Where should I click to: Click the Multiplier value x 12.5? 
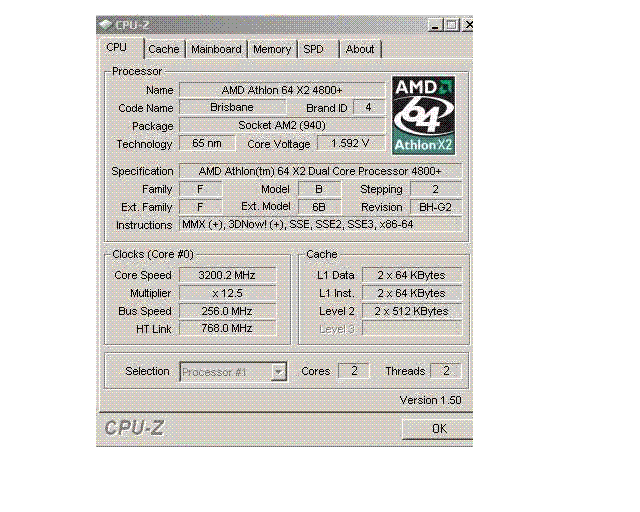pyautogui.click(x=227, y=293)
